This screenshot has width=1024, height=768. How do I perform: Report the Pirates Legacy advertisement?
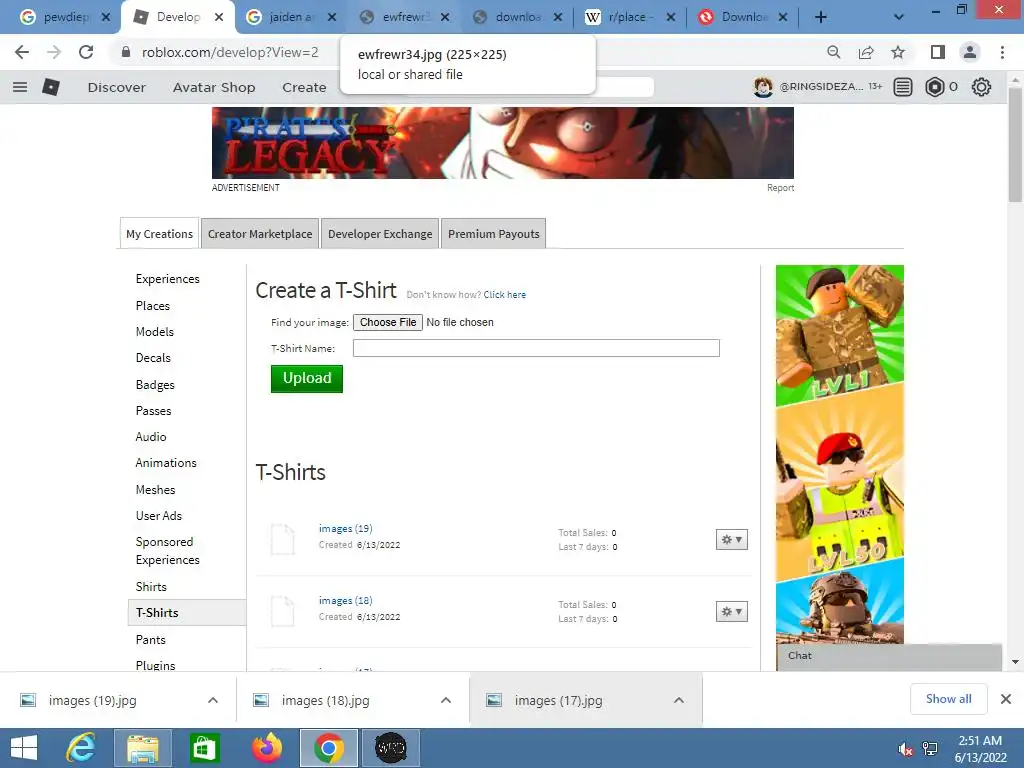tap(780, 188)
